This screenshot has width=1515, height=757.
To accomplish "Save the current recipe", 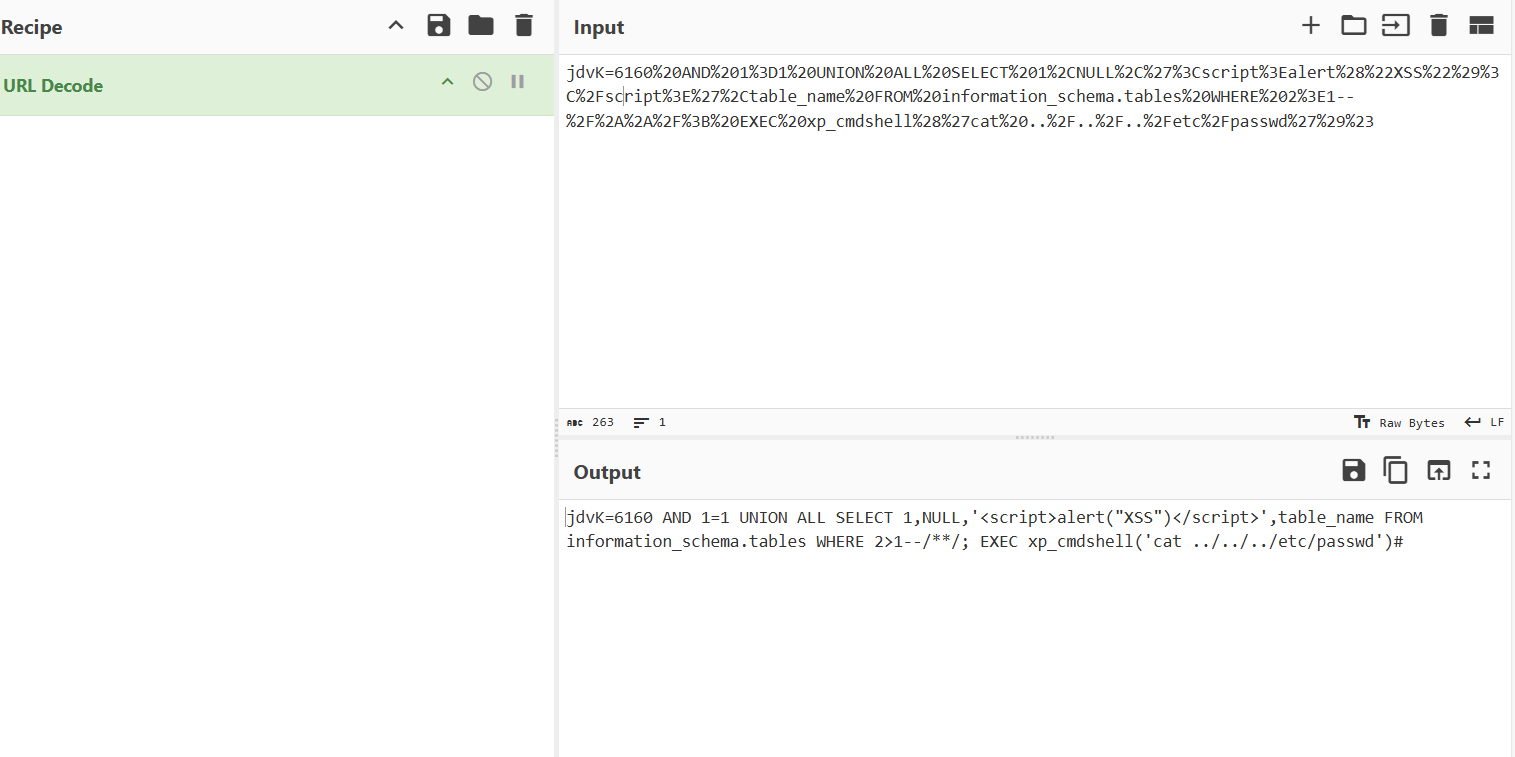I will click(438, 26).
